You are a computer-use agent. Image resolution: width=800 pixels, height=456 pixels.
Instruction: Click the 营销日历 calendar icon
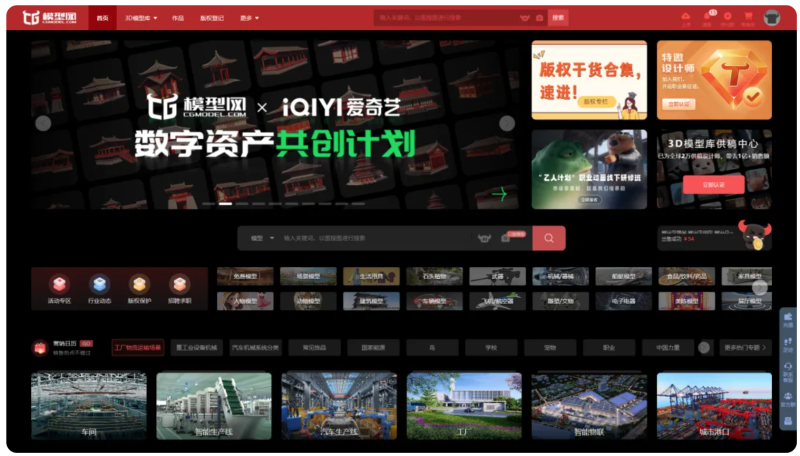(x=40, y=348)
